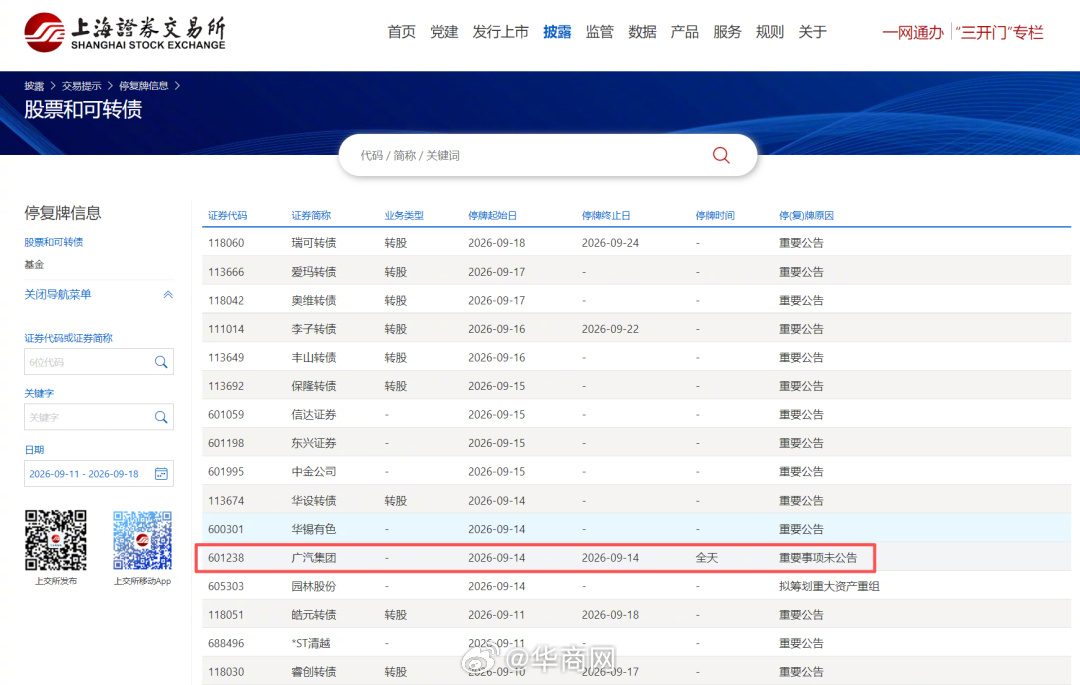Click the search icon in the 6位代码 field
This screenshot has height=685, width=1080.
[160, 362]
